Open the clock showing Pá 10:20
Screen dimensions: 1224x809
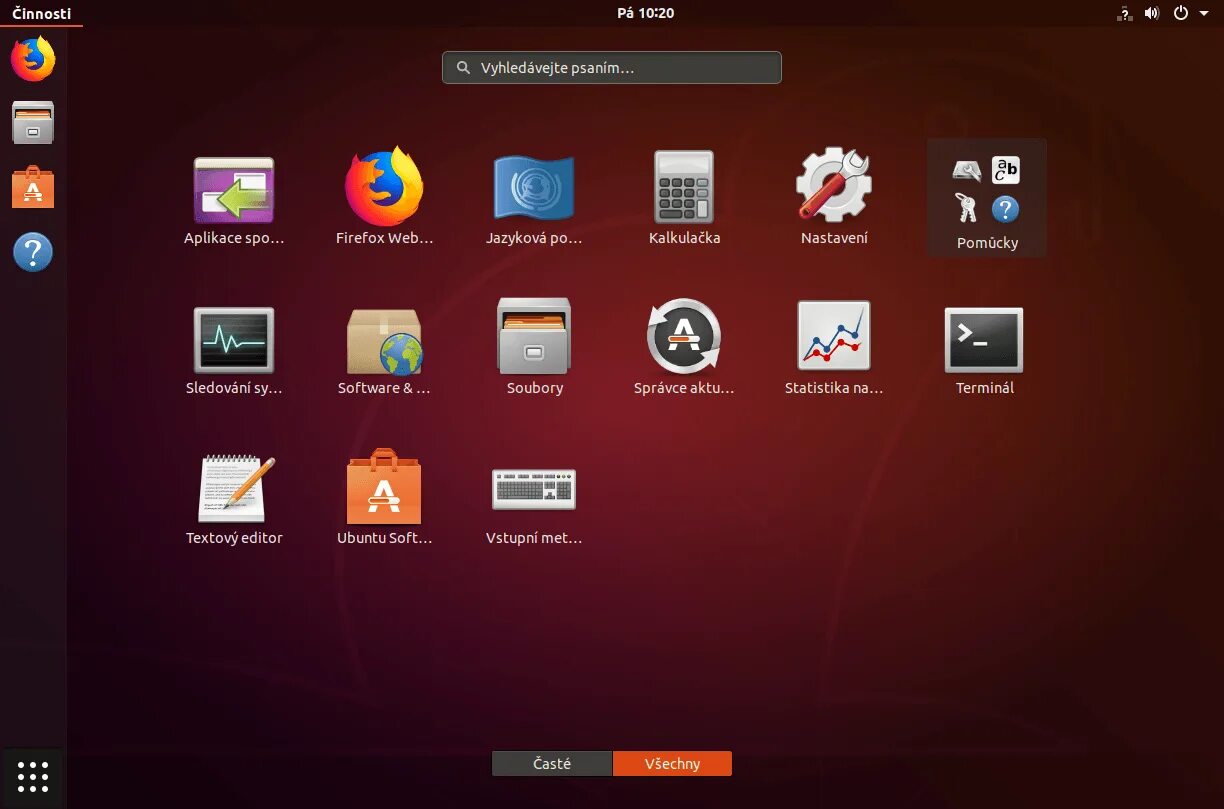coord(645,13)
